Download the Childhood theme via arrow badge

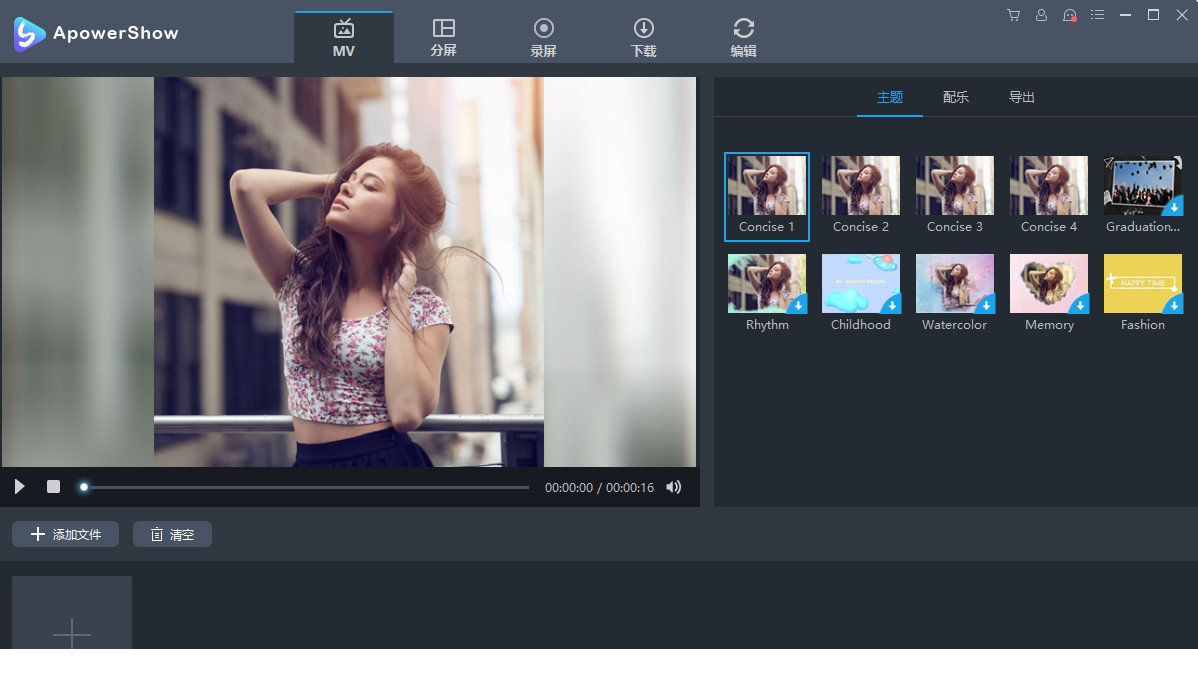point(892,305)
